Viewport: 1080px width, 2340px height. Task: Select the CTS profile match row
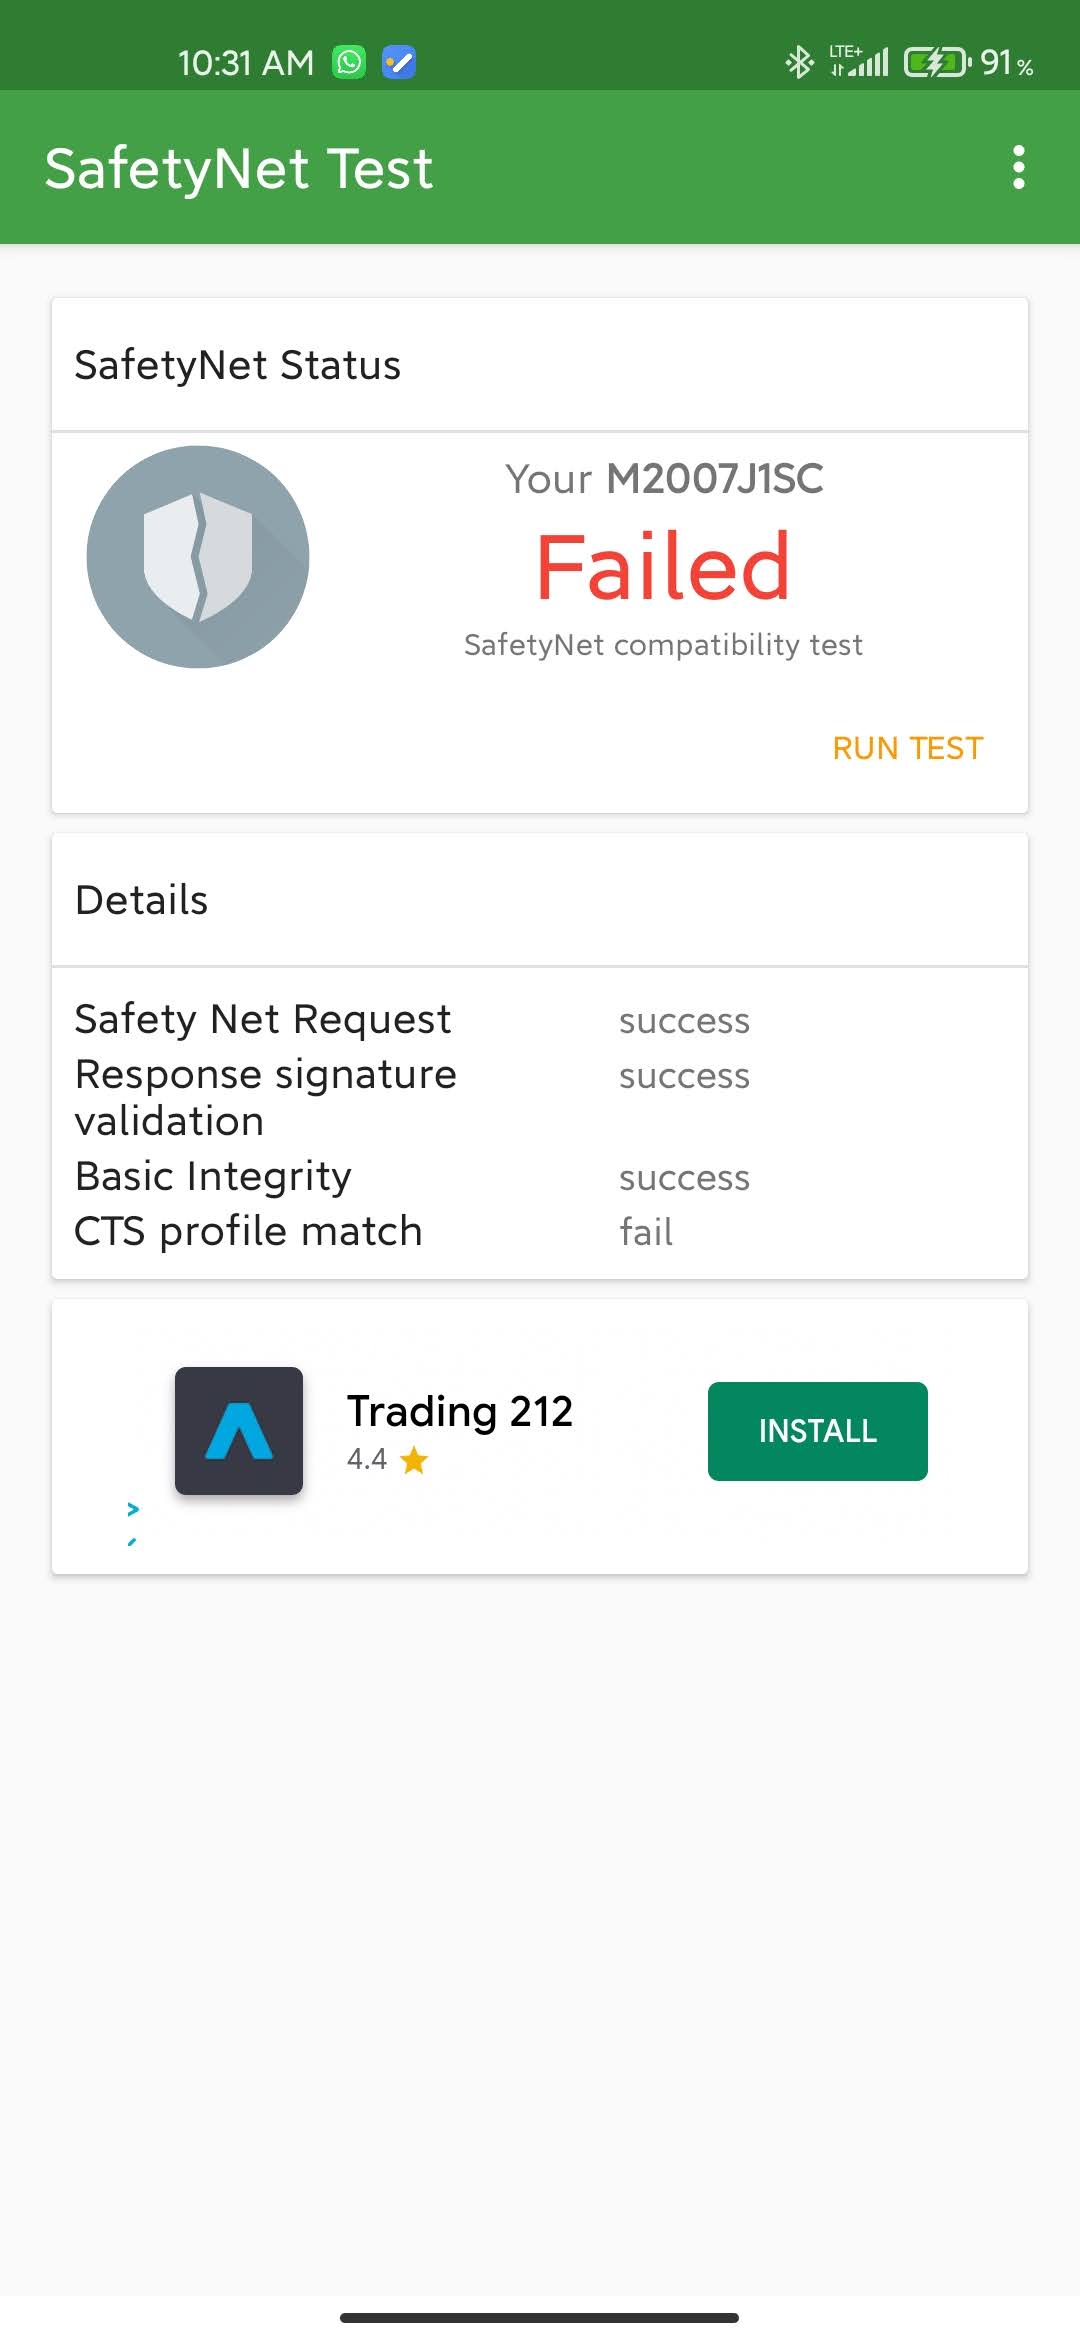coord(540,1232)
